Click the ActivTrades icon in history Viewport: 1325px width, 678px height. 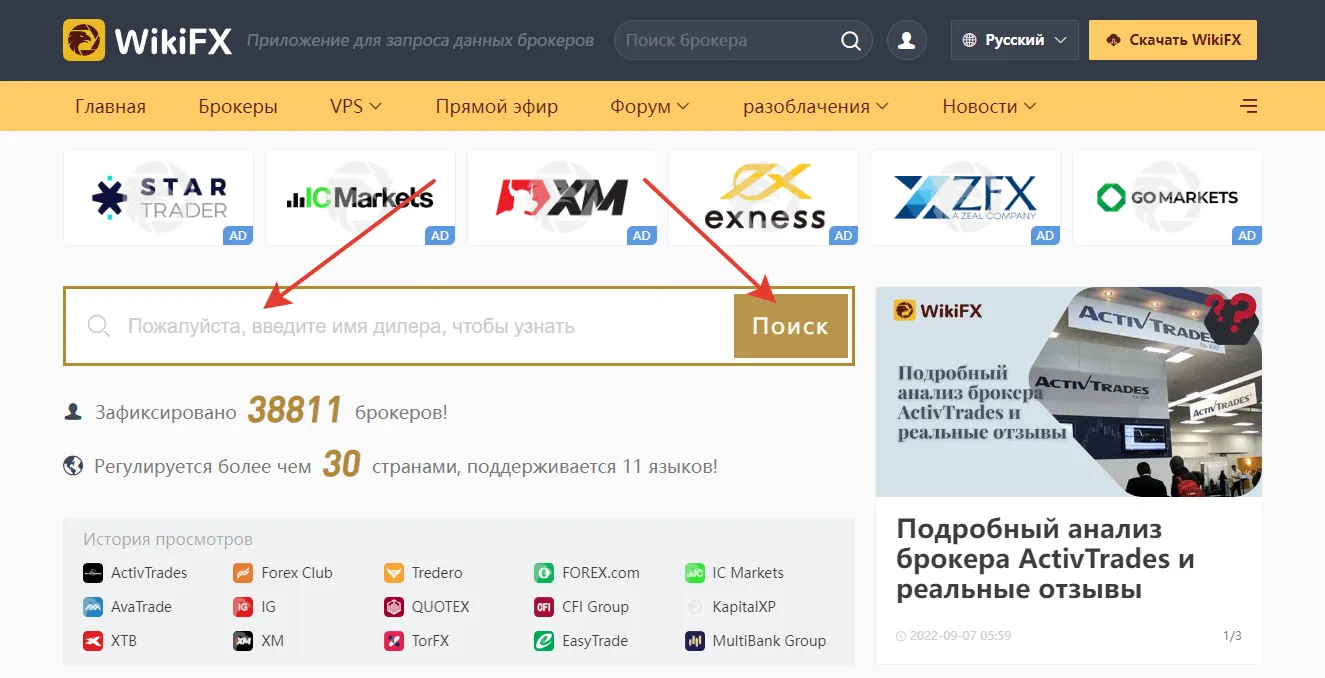(93, 573)
